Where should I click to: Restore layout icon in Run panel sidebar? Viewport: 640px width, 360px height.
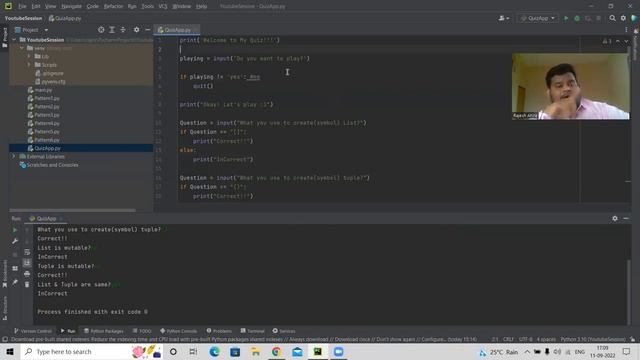[15, 269]
